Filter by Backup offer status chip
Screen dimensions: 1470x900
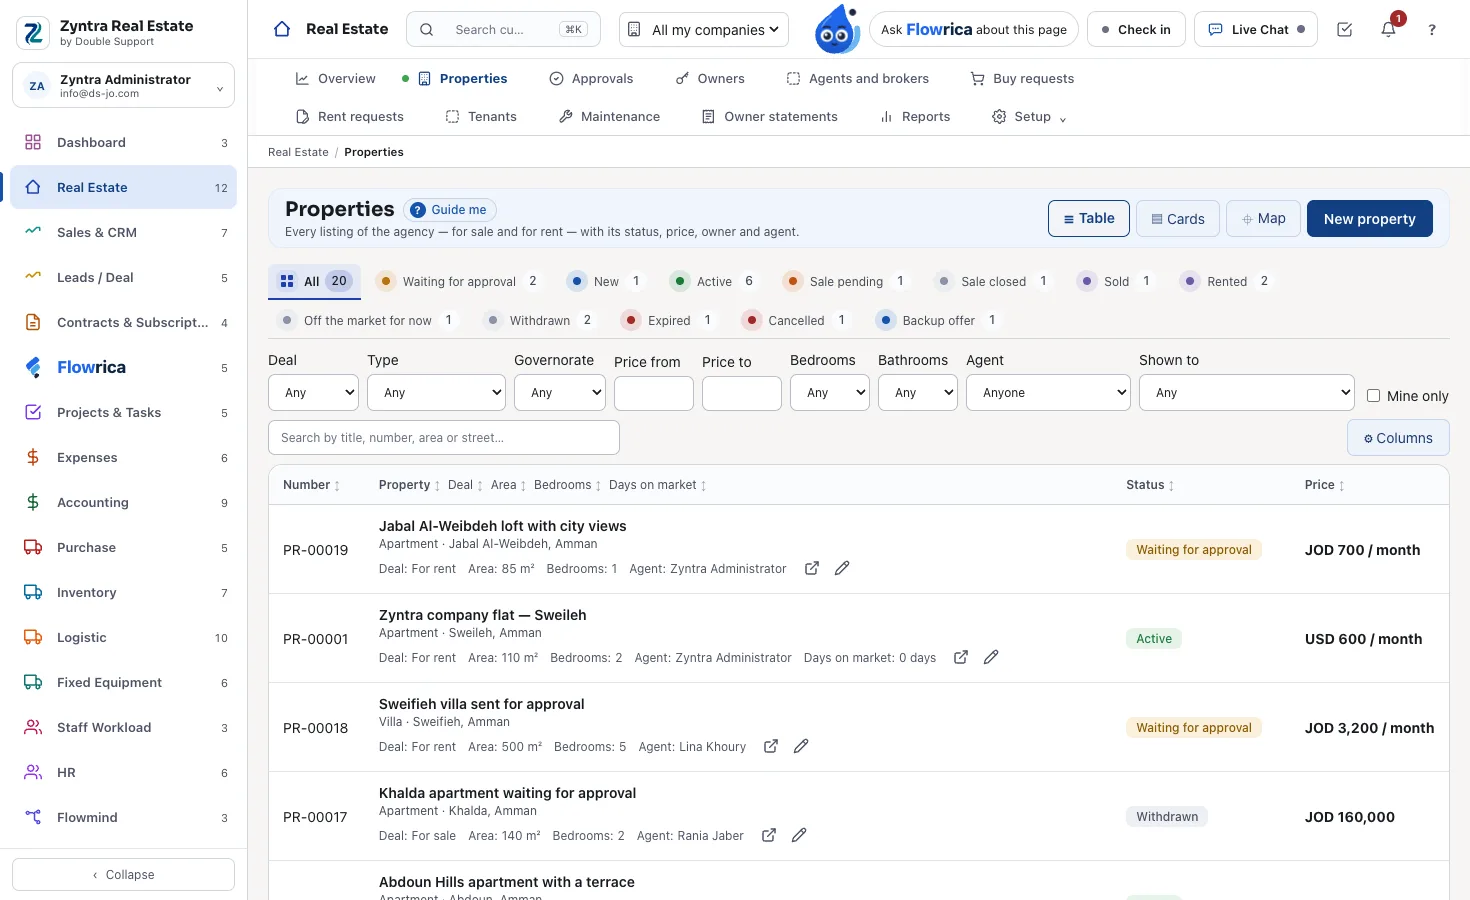tap(938, 320)
